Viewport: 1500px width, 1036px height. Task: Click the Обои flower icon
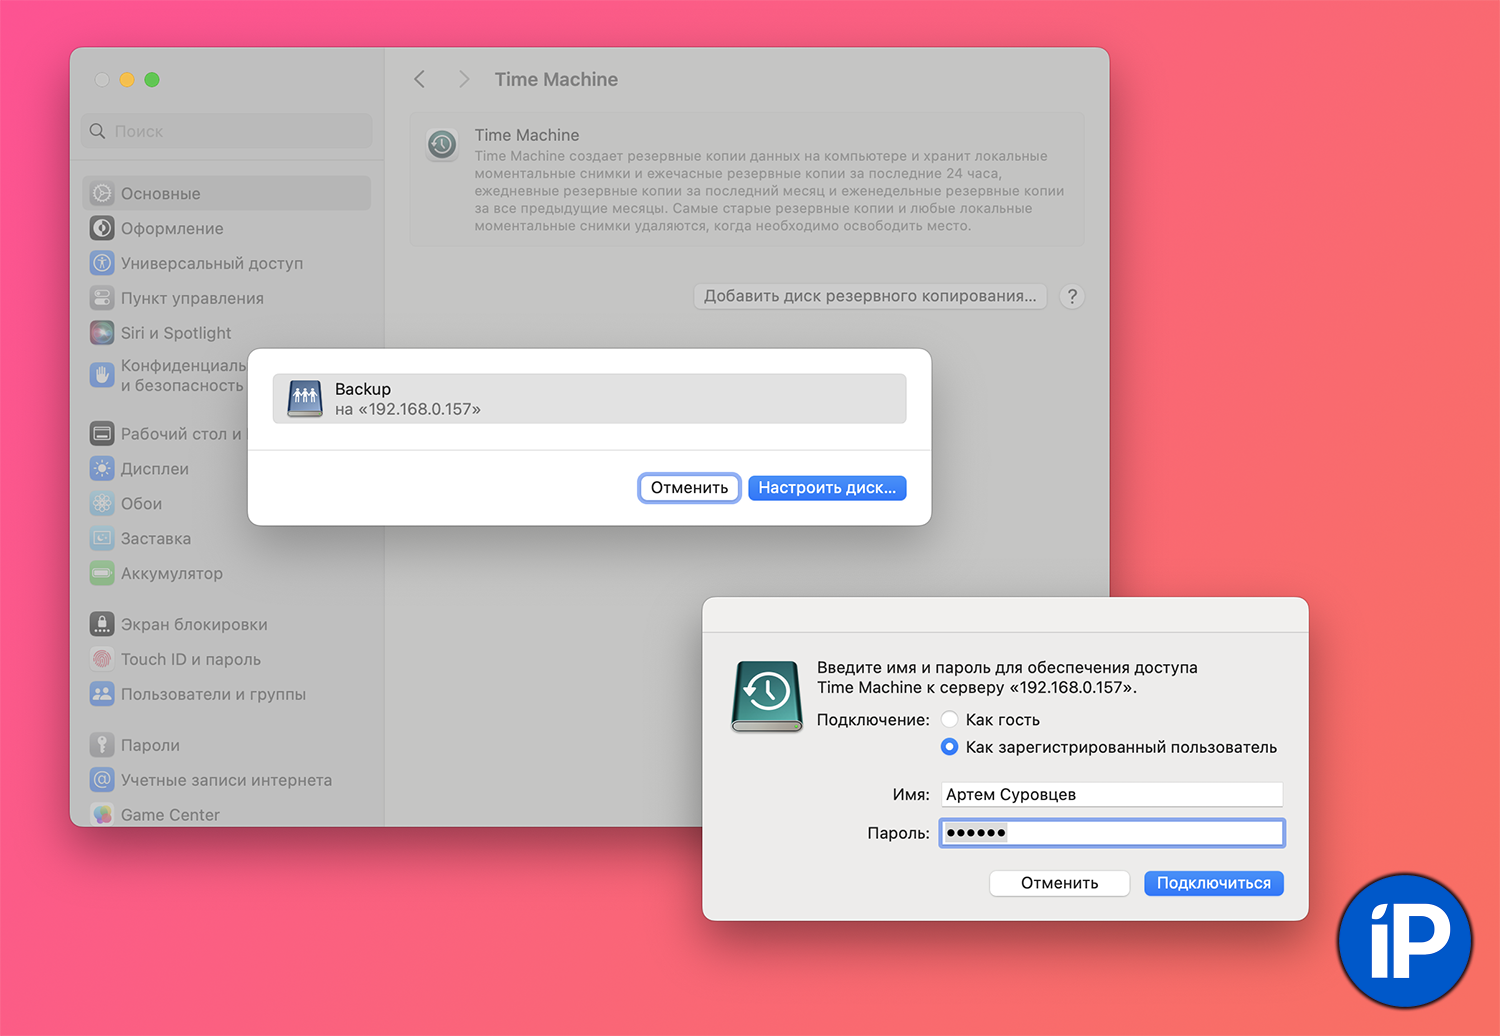click(x=102, y=504)
